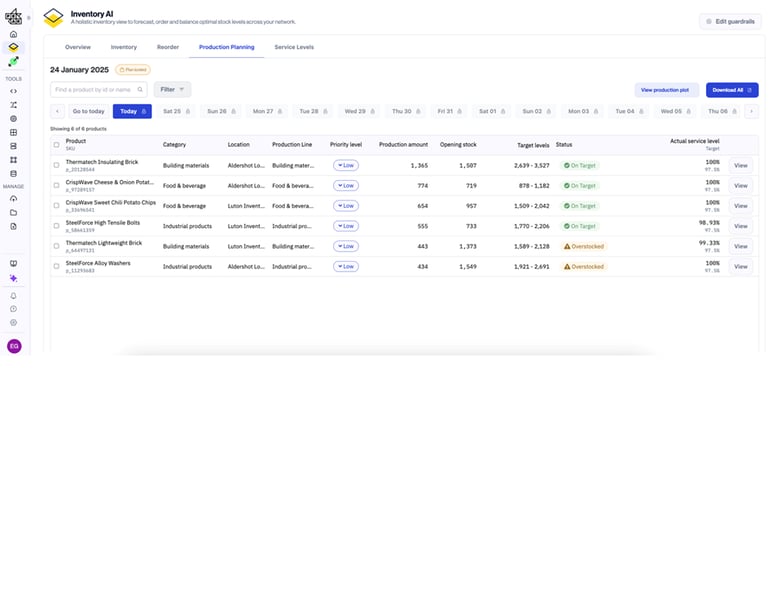Switch to the Service Levels tab
This screenshot has width=772, height=600.
[294, 47]
